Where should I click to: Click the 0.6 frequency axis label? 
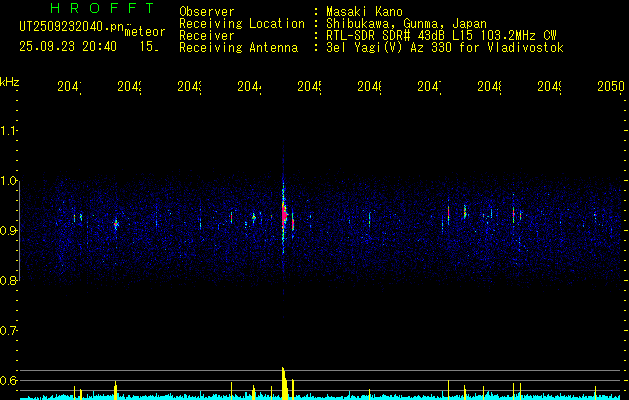[8, 380]
